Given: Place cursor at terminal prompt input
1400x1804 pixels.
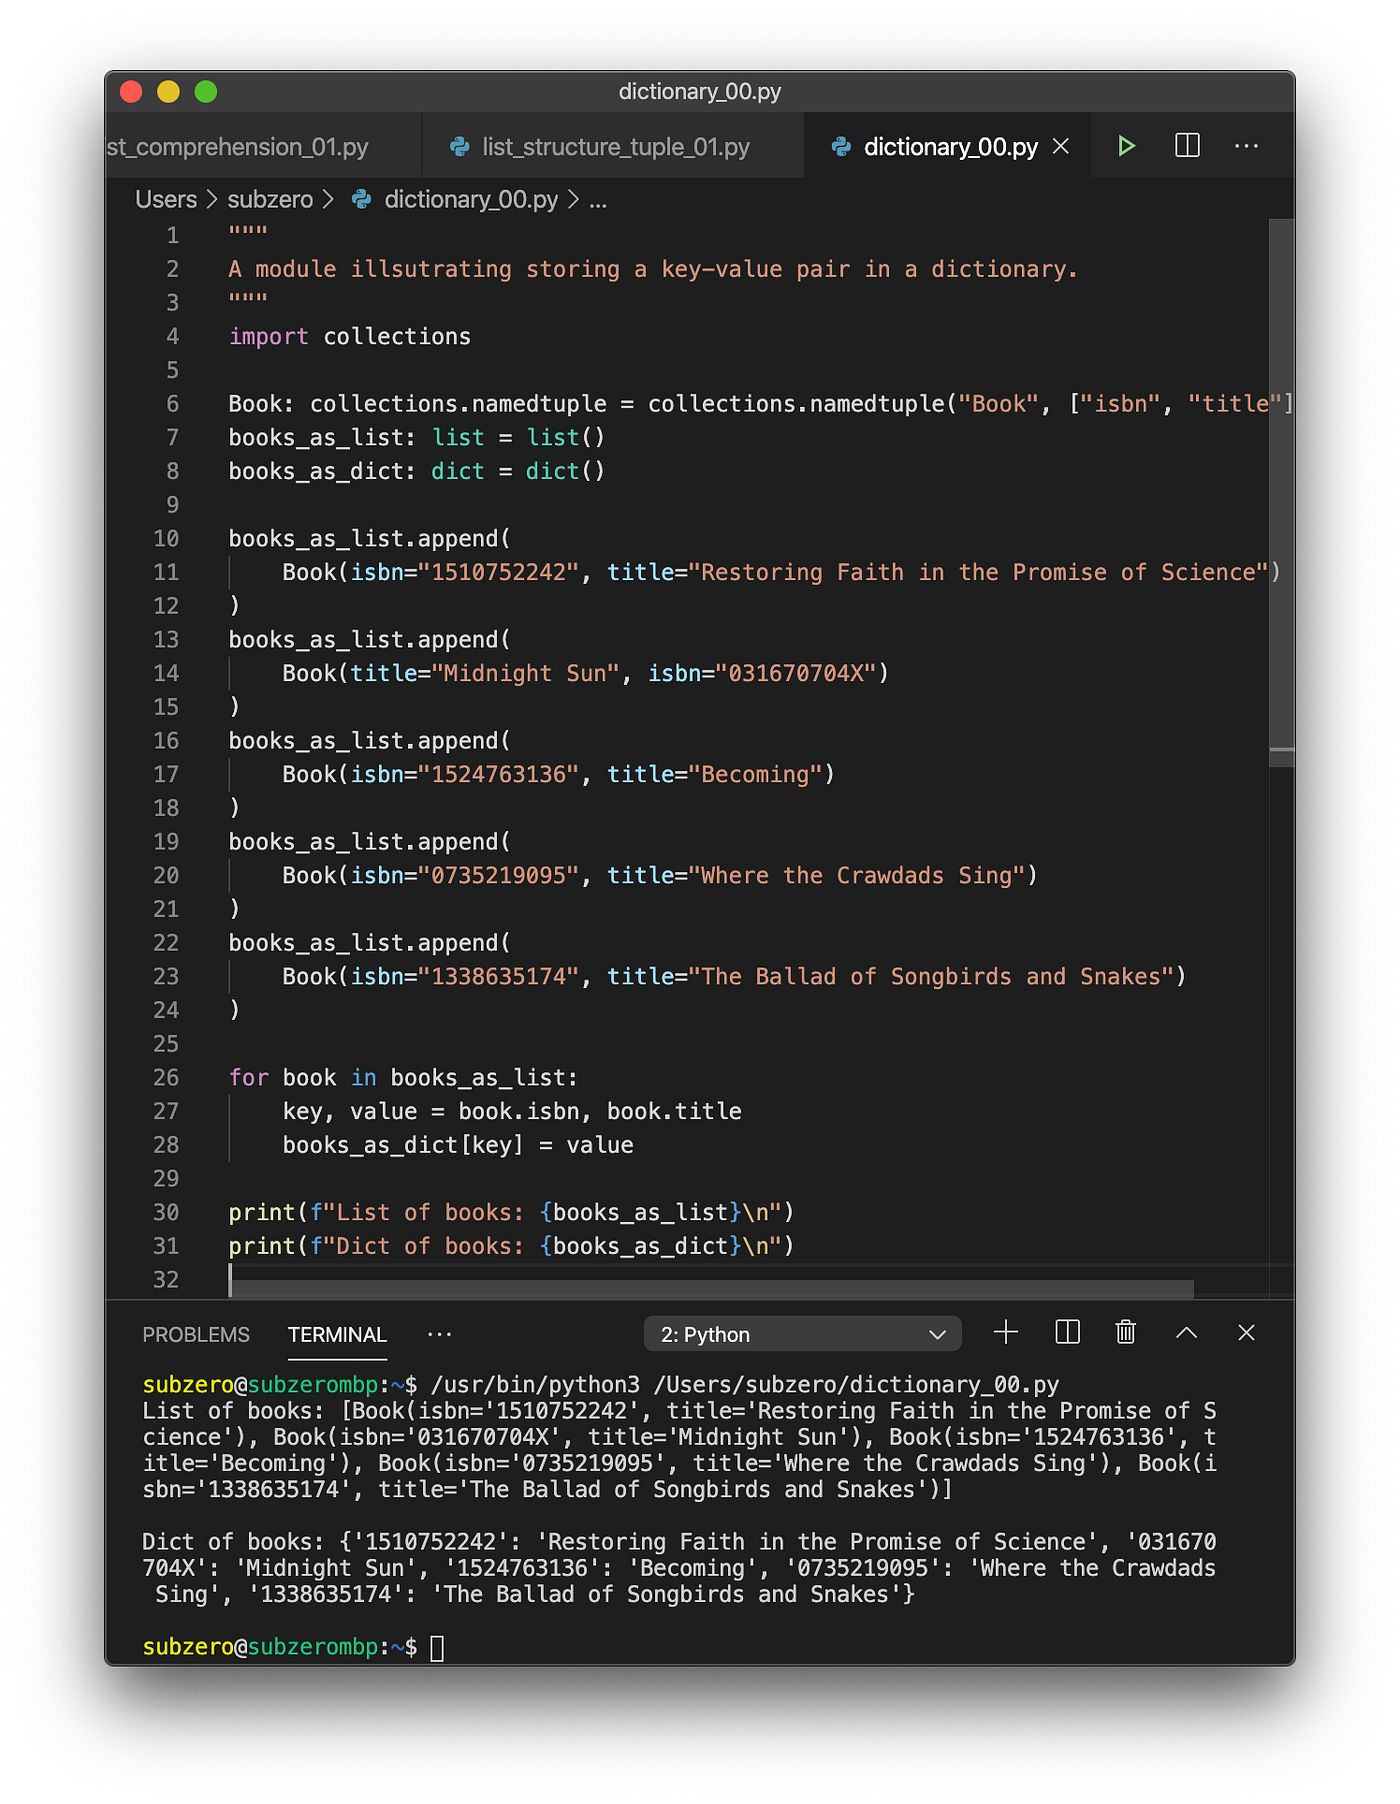Looking at the screenshot, I should coord(437,1647).
